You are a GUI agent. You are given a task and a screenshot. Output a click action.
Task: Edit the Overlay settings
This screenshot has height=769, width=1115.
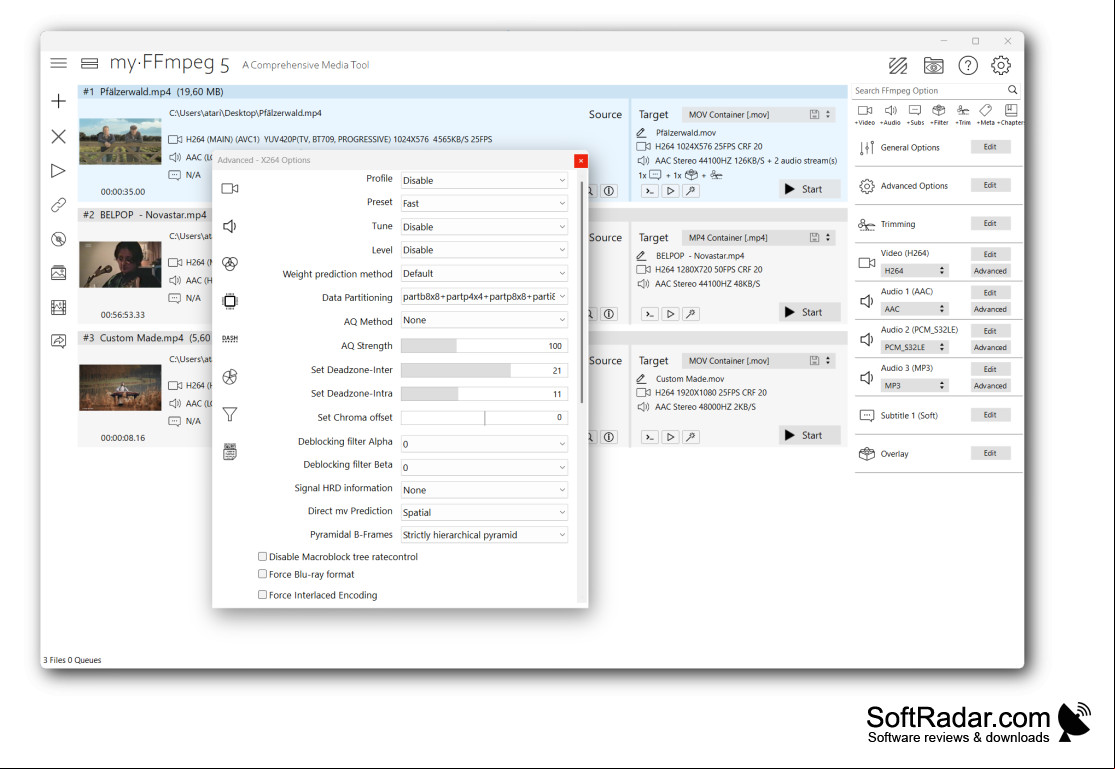[990, 453]
